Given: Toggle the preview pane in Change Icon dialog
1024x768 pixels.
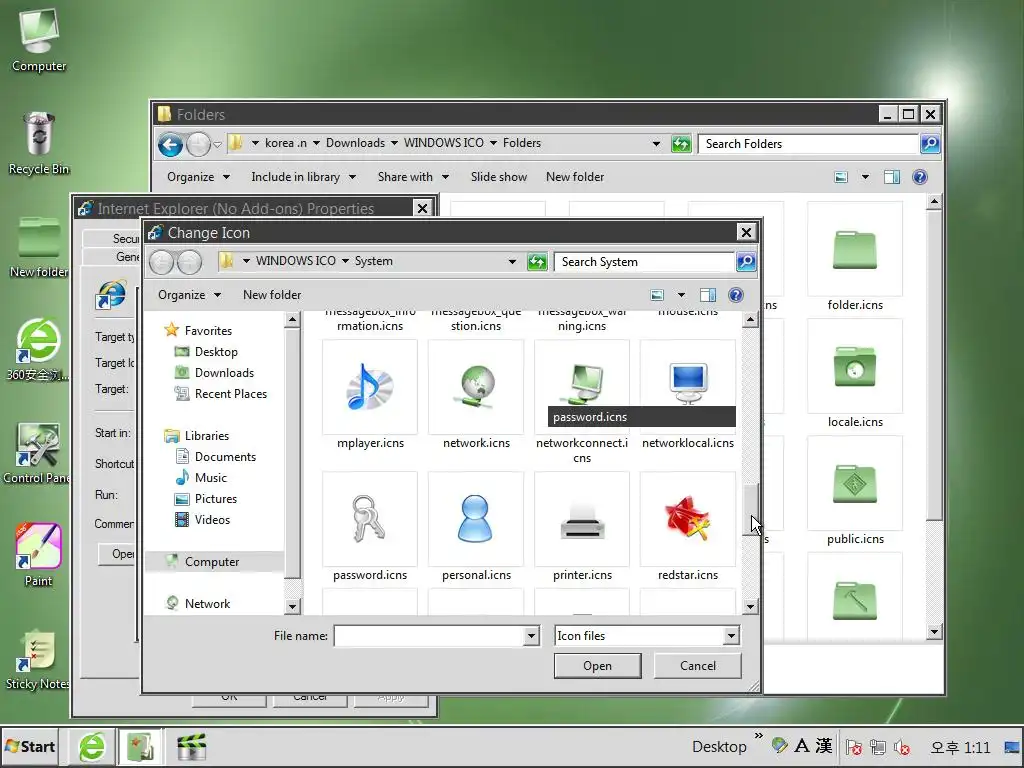Looking at the screenshot, I should [x=708, y=295].
